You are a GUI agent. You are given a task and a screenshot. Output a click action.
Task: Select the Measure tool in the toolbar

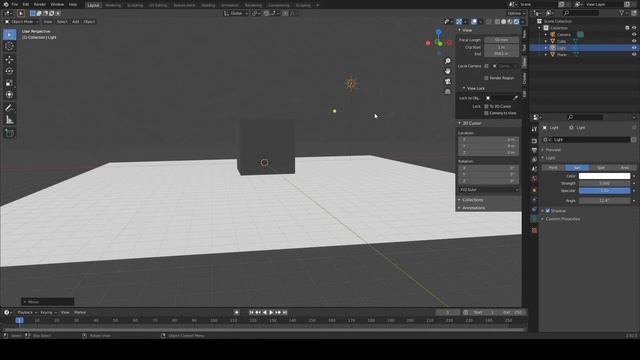[9, 120]
